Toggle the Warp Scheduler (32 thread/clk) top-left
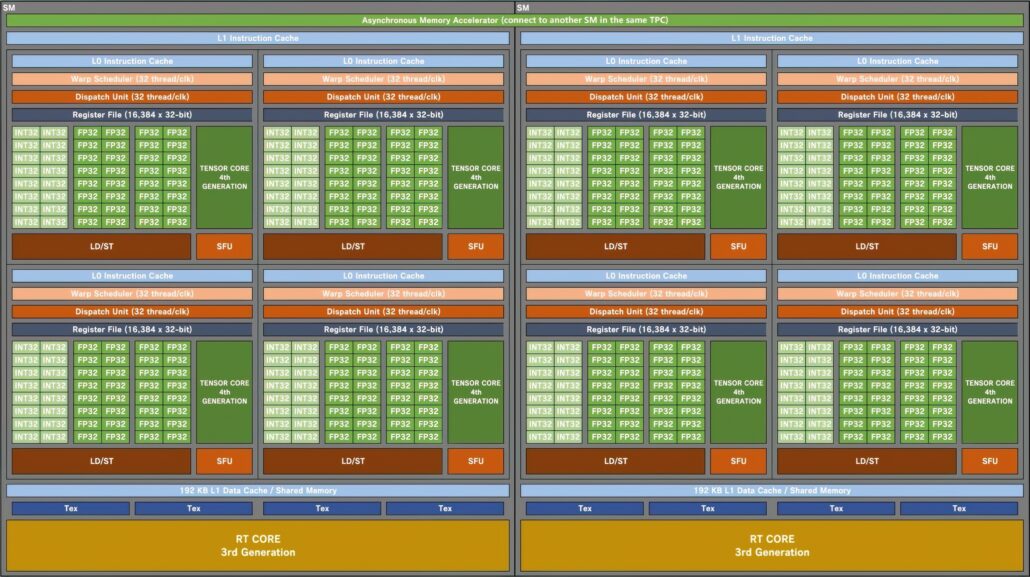1030x577 pixels. click(131, 78)
